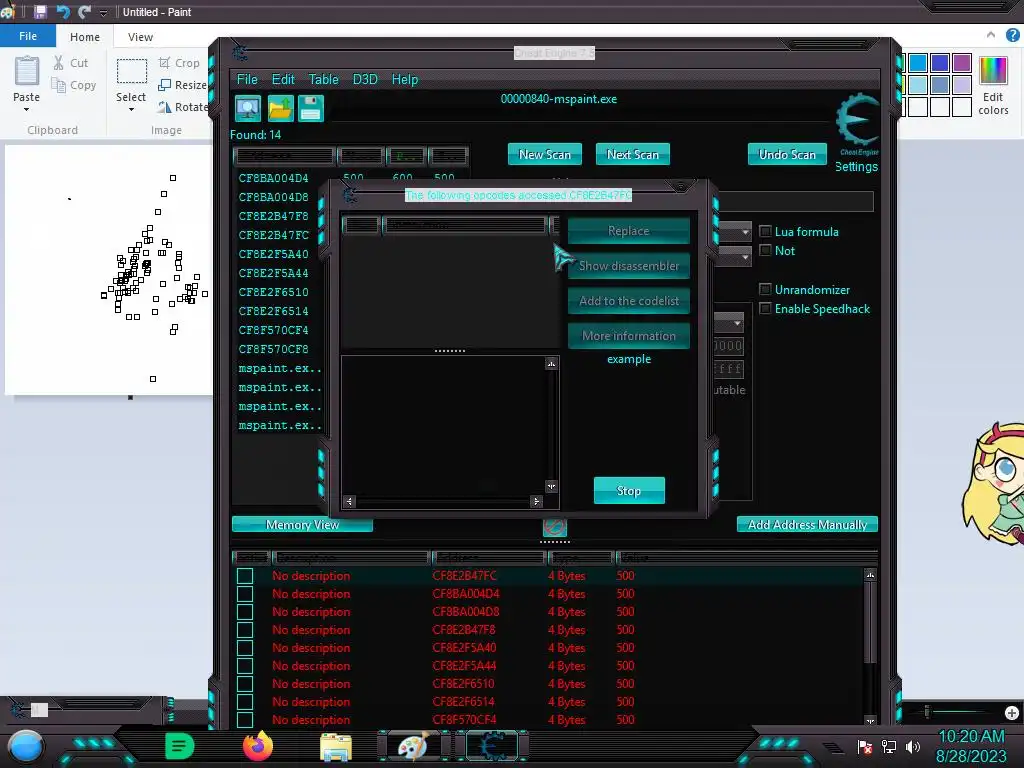Launch Firefox from the taskbar

[258, 746]
